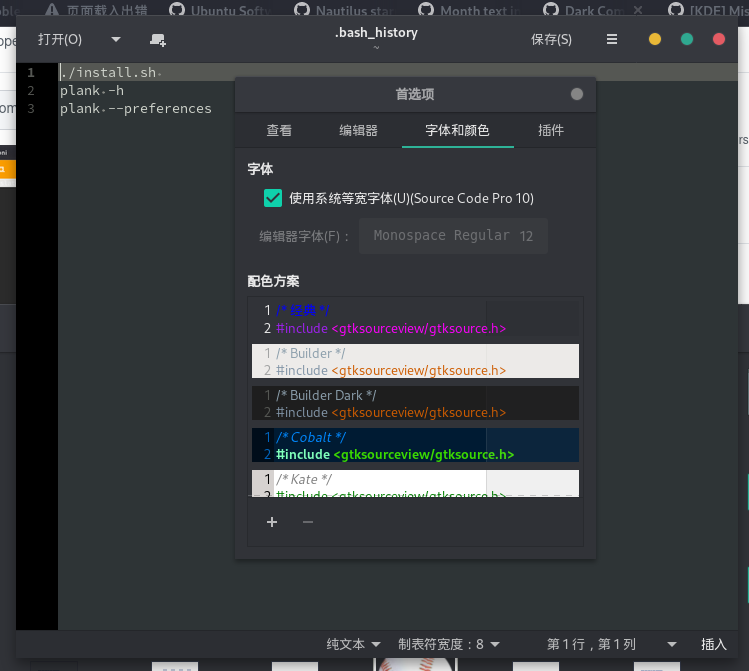This screenshot has height=671, width=749.
Task: Switch to the Month text browser tab
Action: (469, 10)
